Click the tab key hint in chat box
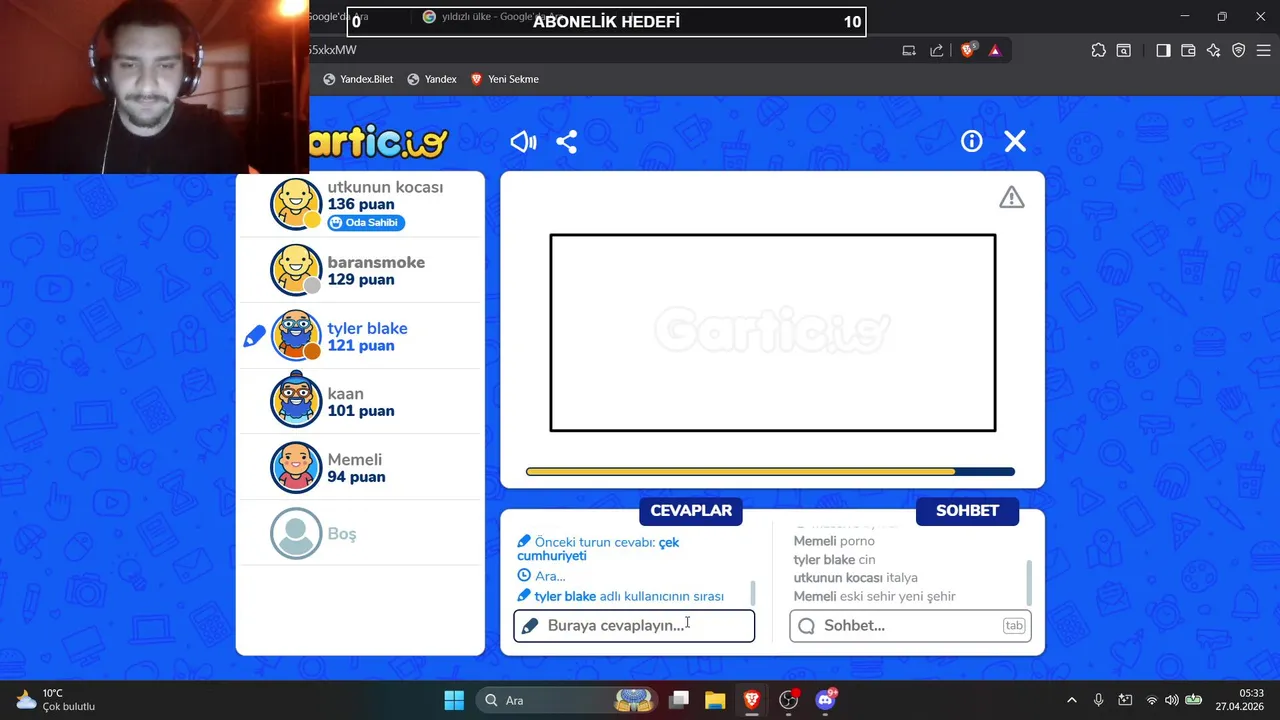This screenshot has width=1280, height=720. click(1014, 626)
